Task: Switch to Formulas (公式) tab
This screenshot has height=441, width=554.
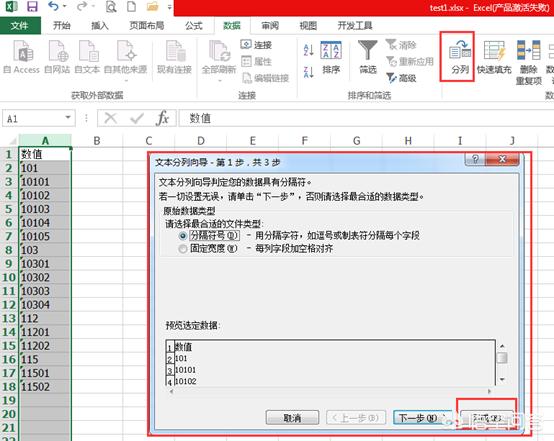Action: pos(194,25)
